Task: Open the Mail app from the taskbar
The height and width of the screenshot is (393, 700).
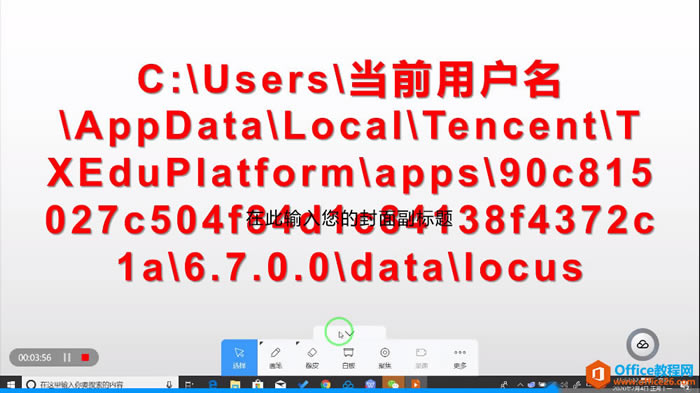Action: coord(280,384)
